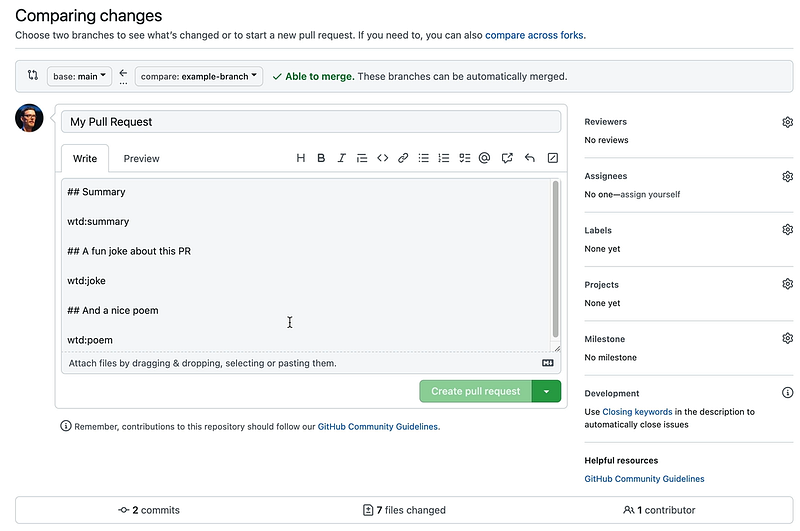This screenshot has width=800, height=531.
Task: View the 7 files changed tab
Action: 404,510
